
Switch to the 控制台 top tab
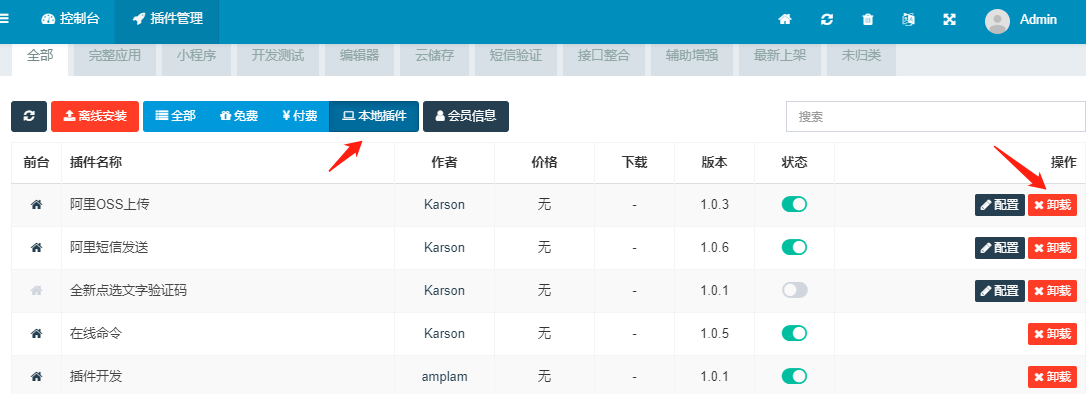(x=70, y=19)
